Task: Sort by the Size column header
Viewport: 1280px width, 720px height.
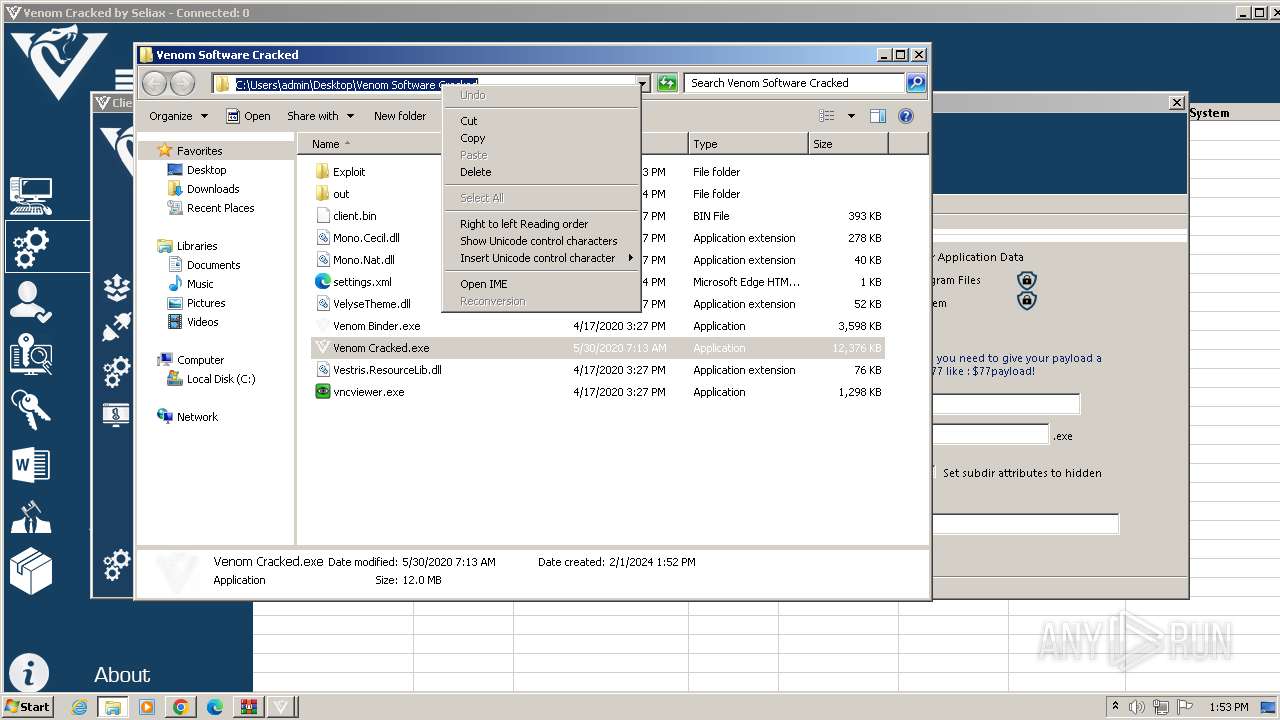Action: pyautogui.click(x=848, y=144)
